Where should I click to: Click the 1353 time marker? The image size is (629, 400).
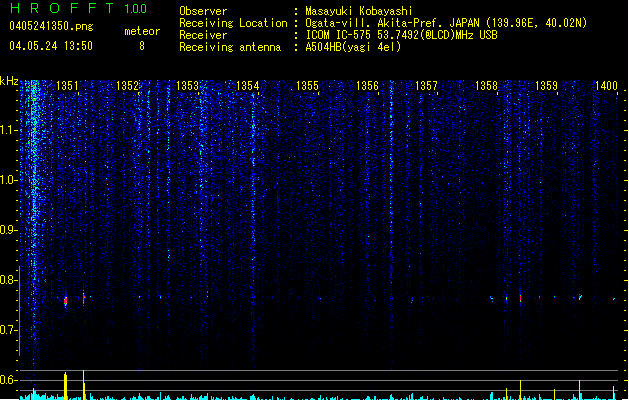tap(187, 86)
